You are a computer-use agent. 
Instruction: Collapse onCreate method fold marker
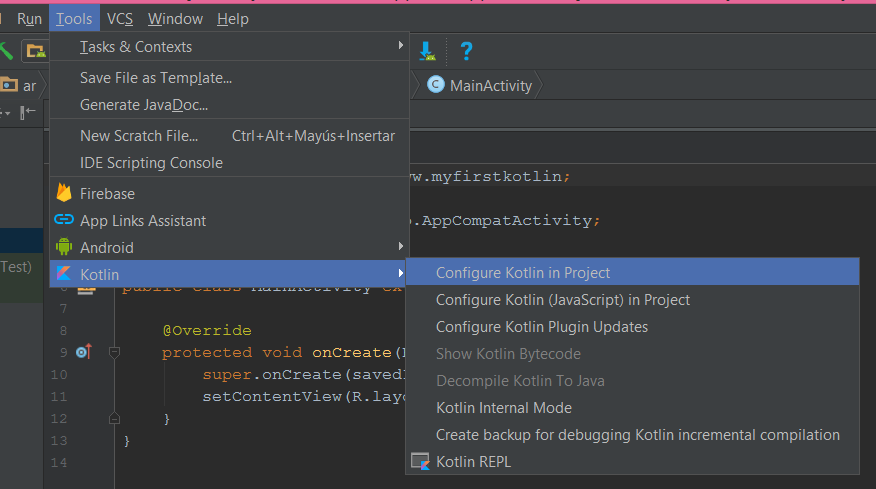[x=115, y=352]
